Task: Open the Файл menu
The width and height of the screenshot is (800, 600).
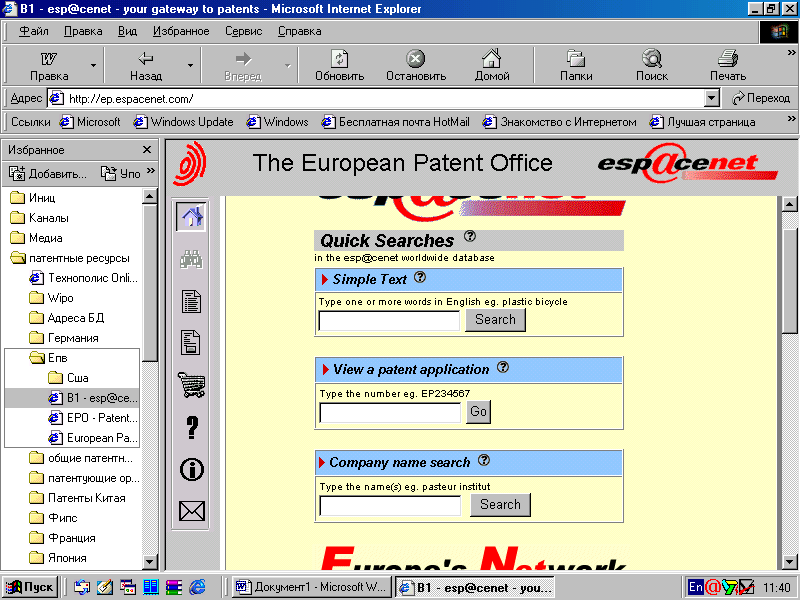Action: coord(34,31)
